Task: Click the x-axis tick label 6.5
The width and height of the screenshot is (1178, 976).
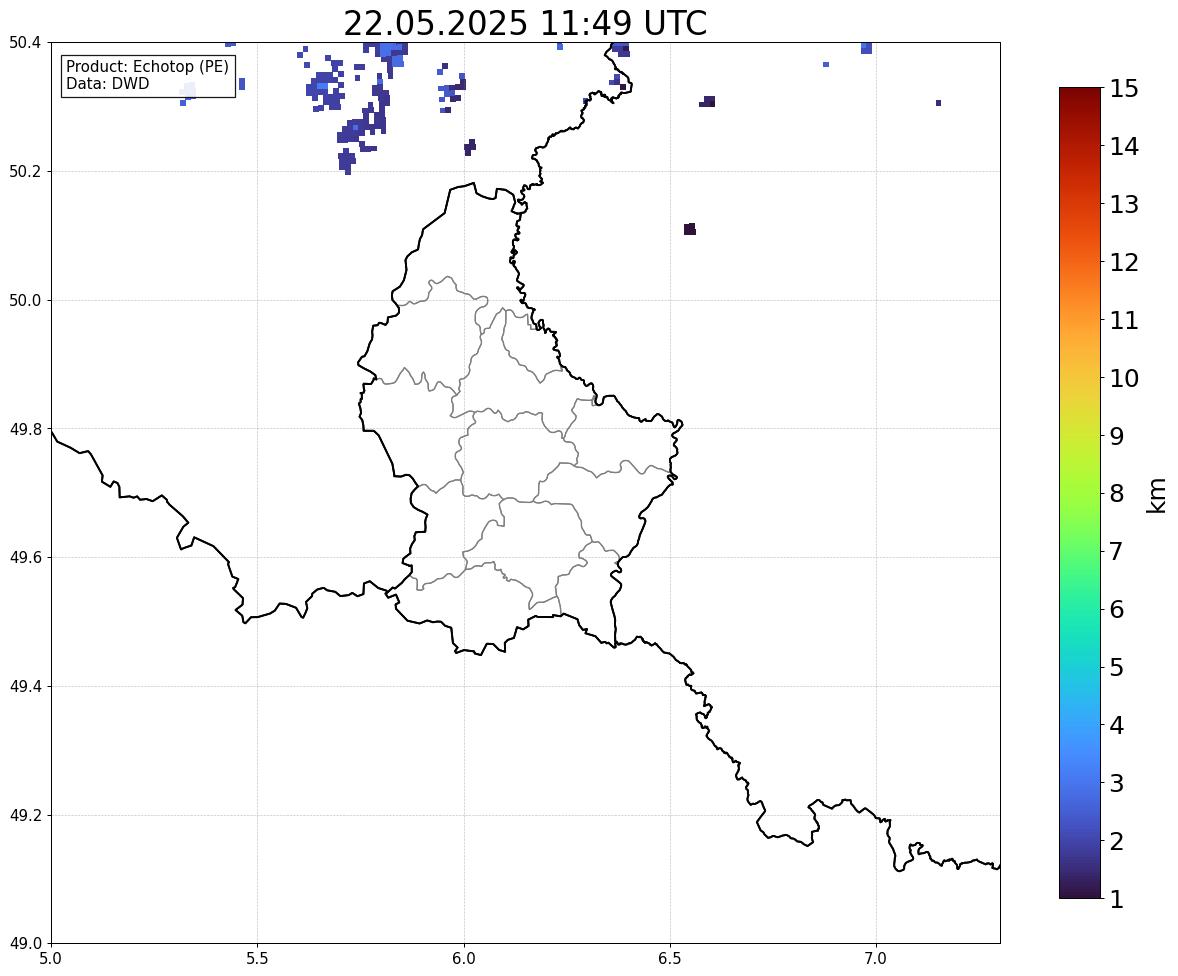Action: click(670, 959)
